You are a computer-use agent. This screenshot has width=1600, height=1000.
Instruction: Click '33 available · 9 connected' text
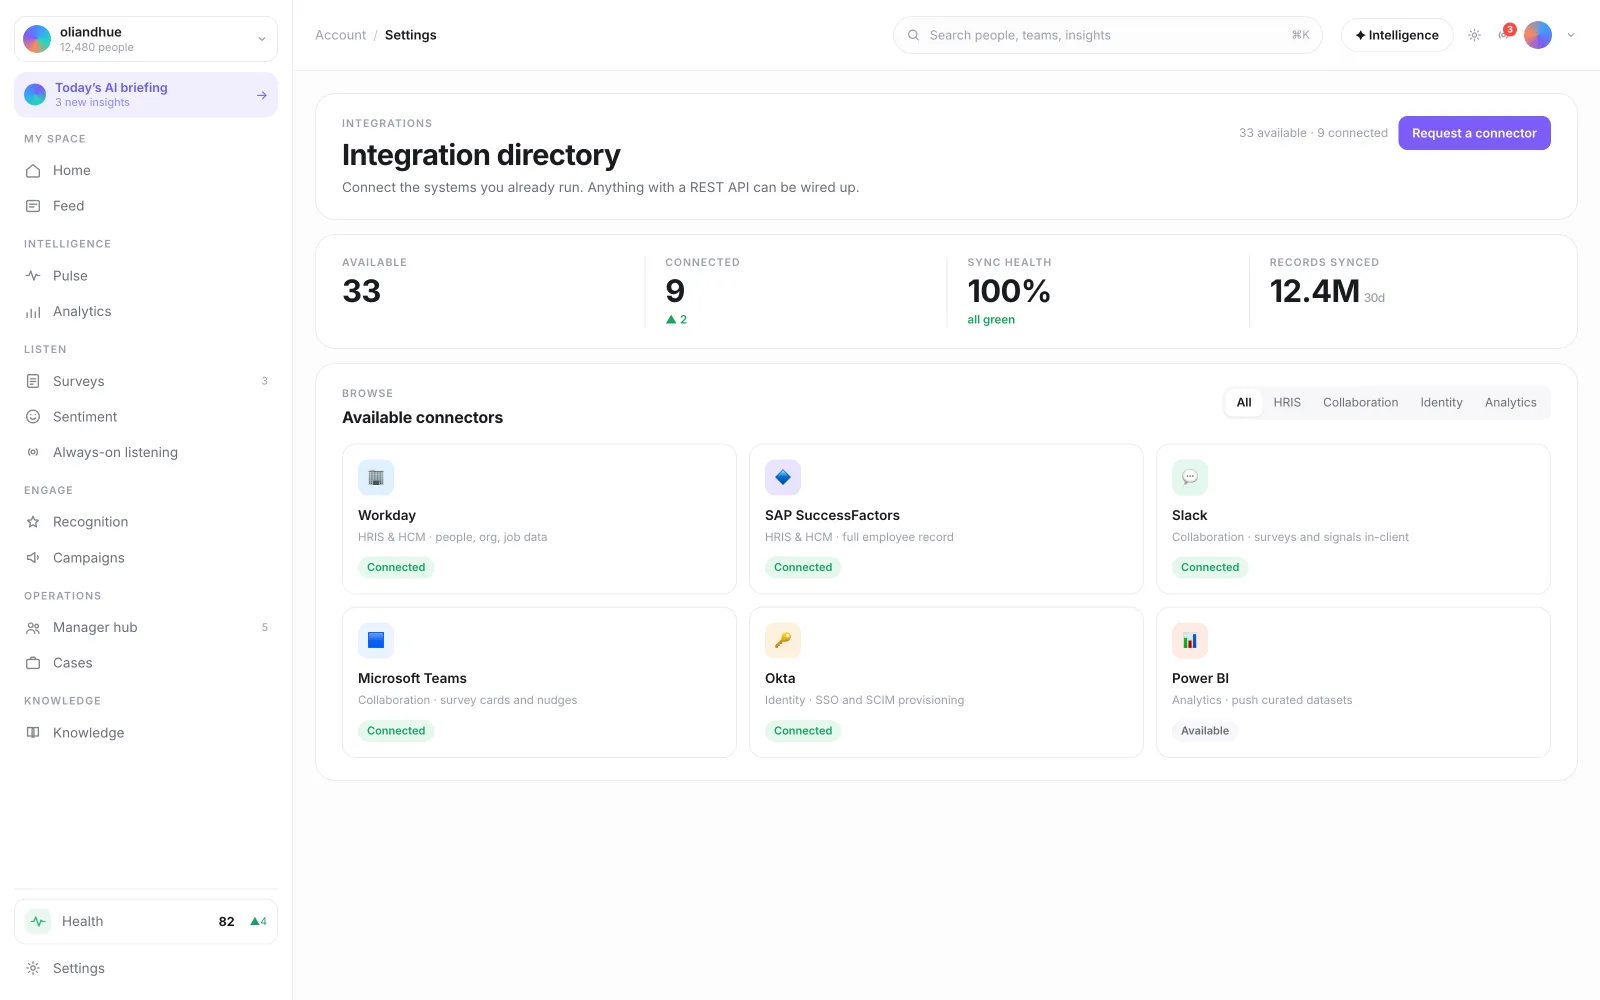click(1313, 133)
